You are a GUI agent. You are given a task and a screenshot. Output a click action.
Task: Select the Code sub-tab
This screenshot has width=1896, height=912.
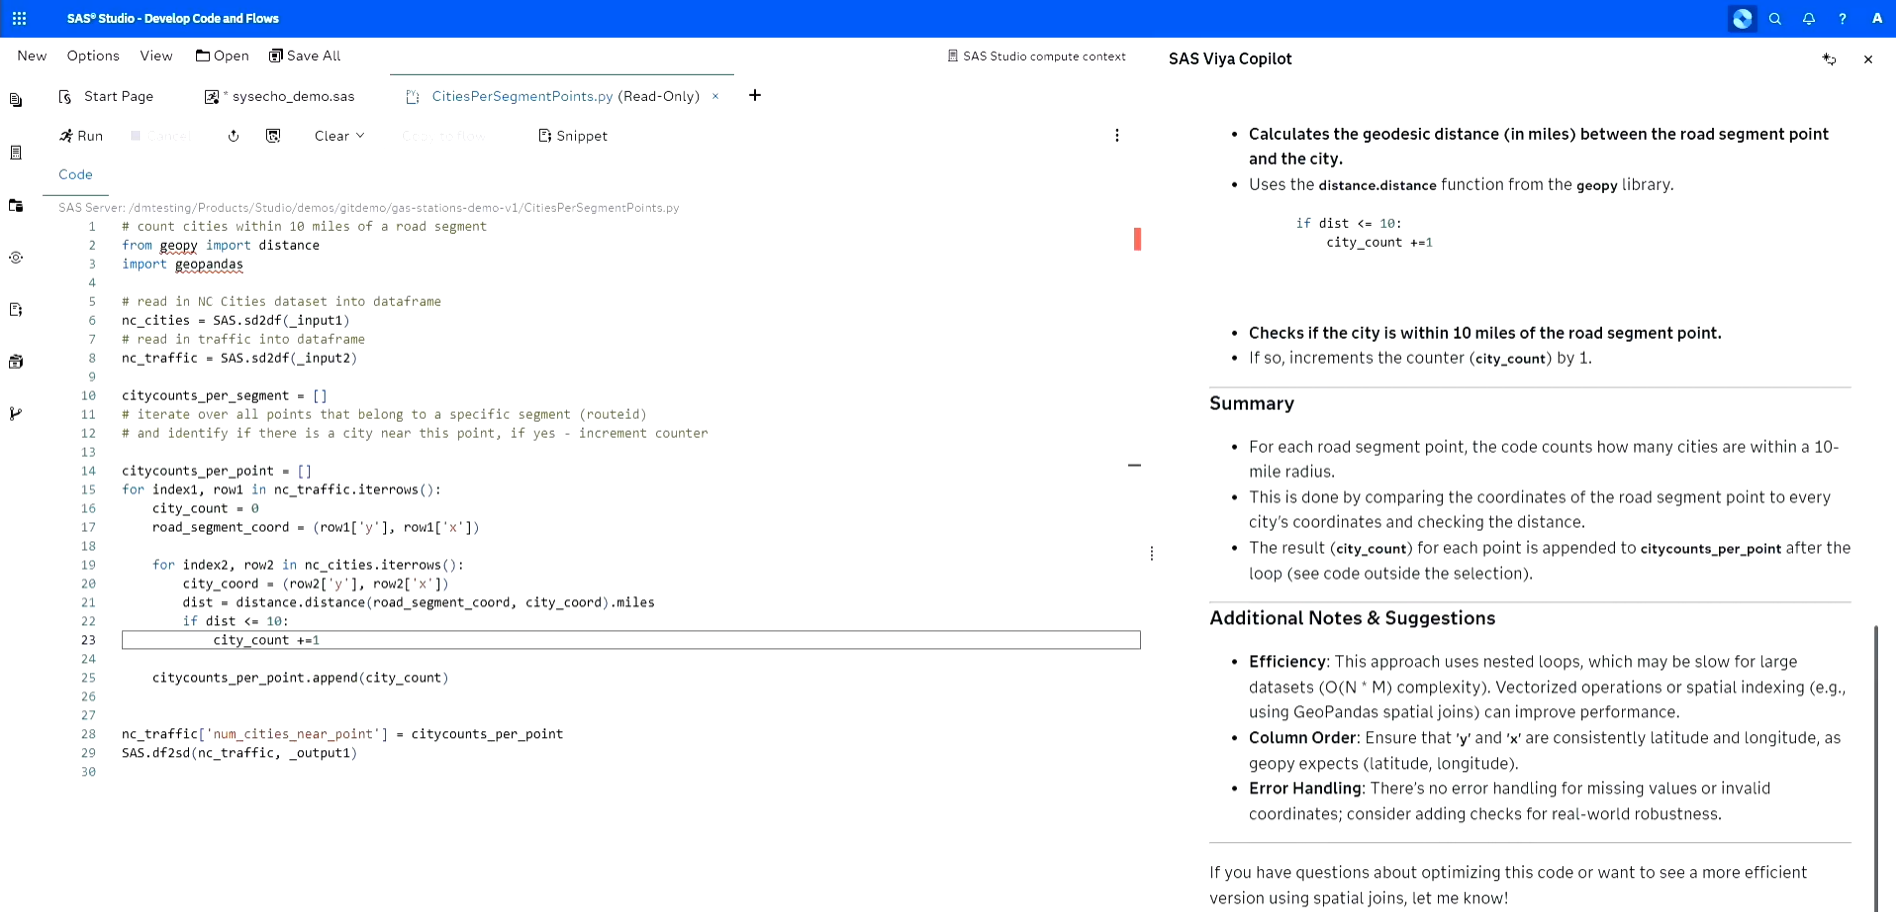(x=75, y=174)
